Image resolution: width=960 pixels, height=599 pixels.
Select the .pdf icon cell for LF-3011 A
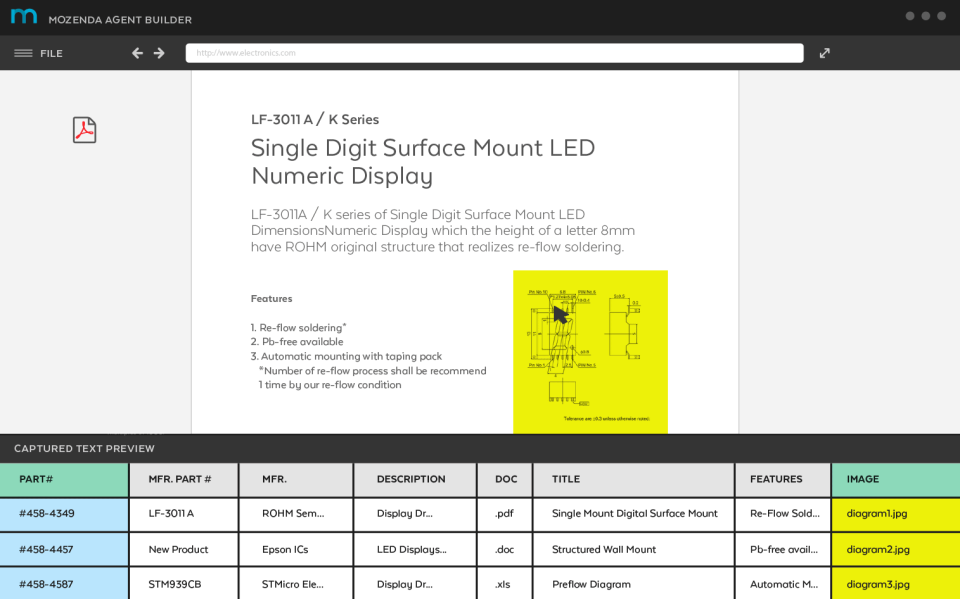pyautogui.click(x=504, y=514)
